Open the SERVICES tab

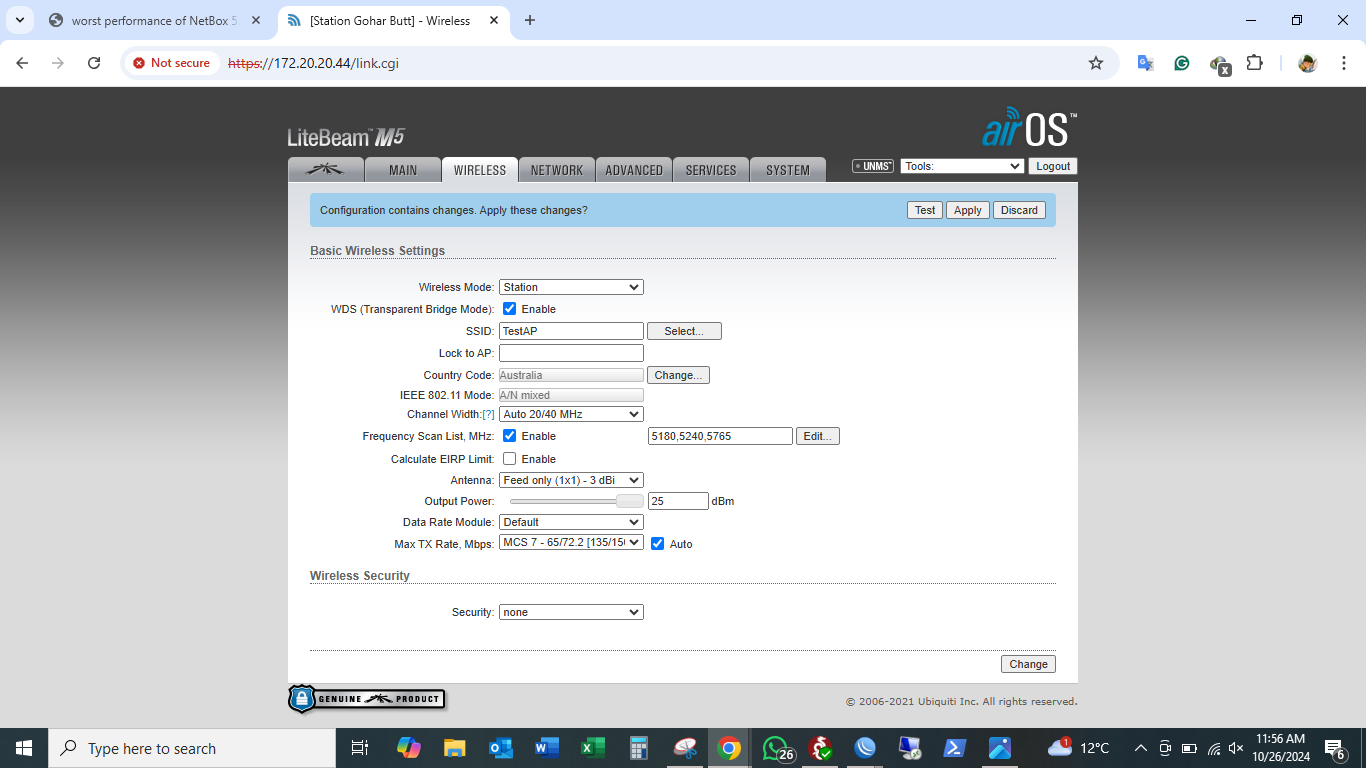click(x=711, y=170)
